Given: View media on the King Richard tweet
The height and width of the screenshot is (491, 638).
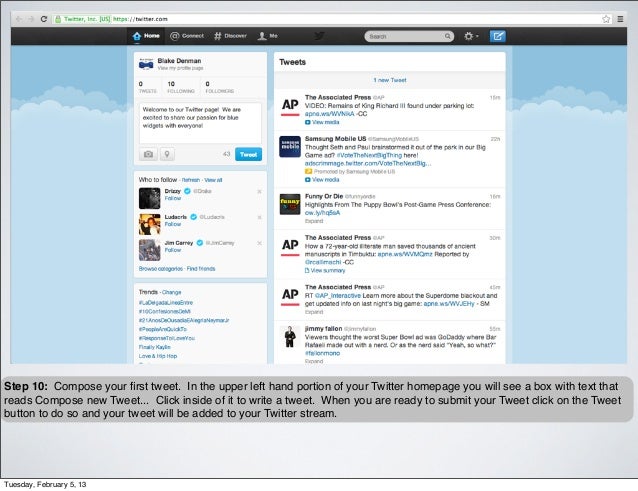Looking at the screenshot, I should point(322,122).
